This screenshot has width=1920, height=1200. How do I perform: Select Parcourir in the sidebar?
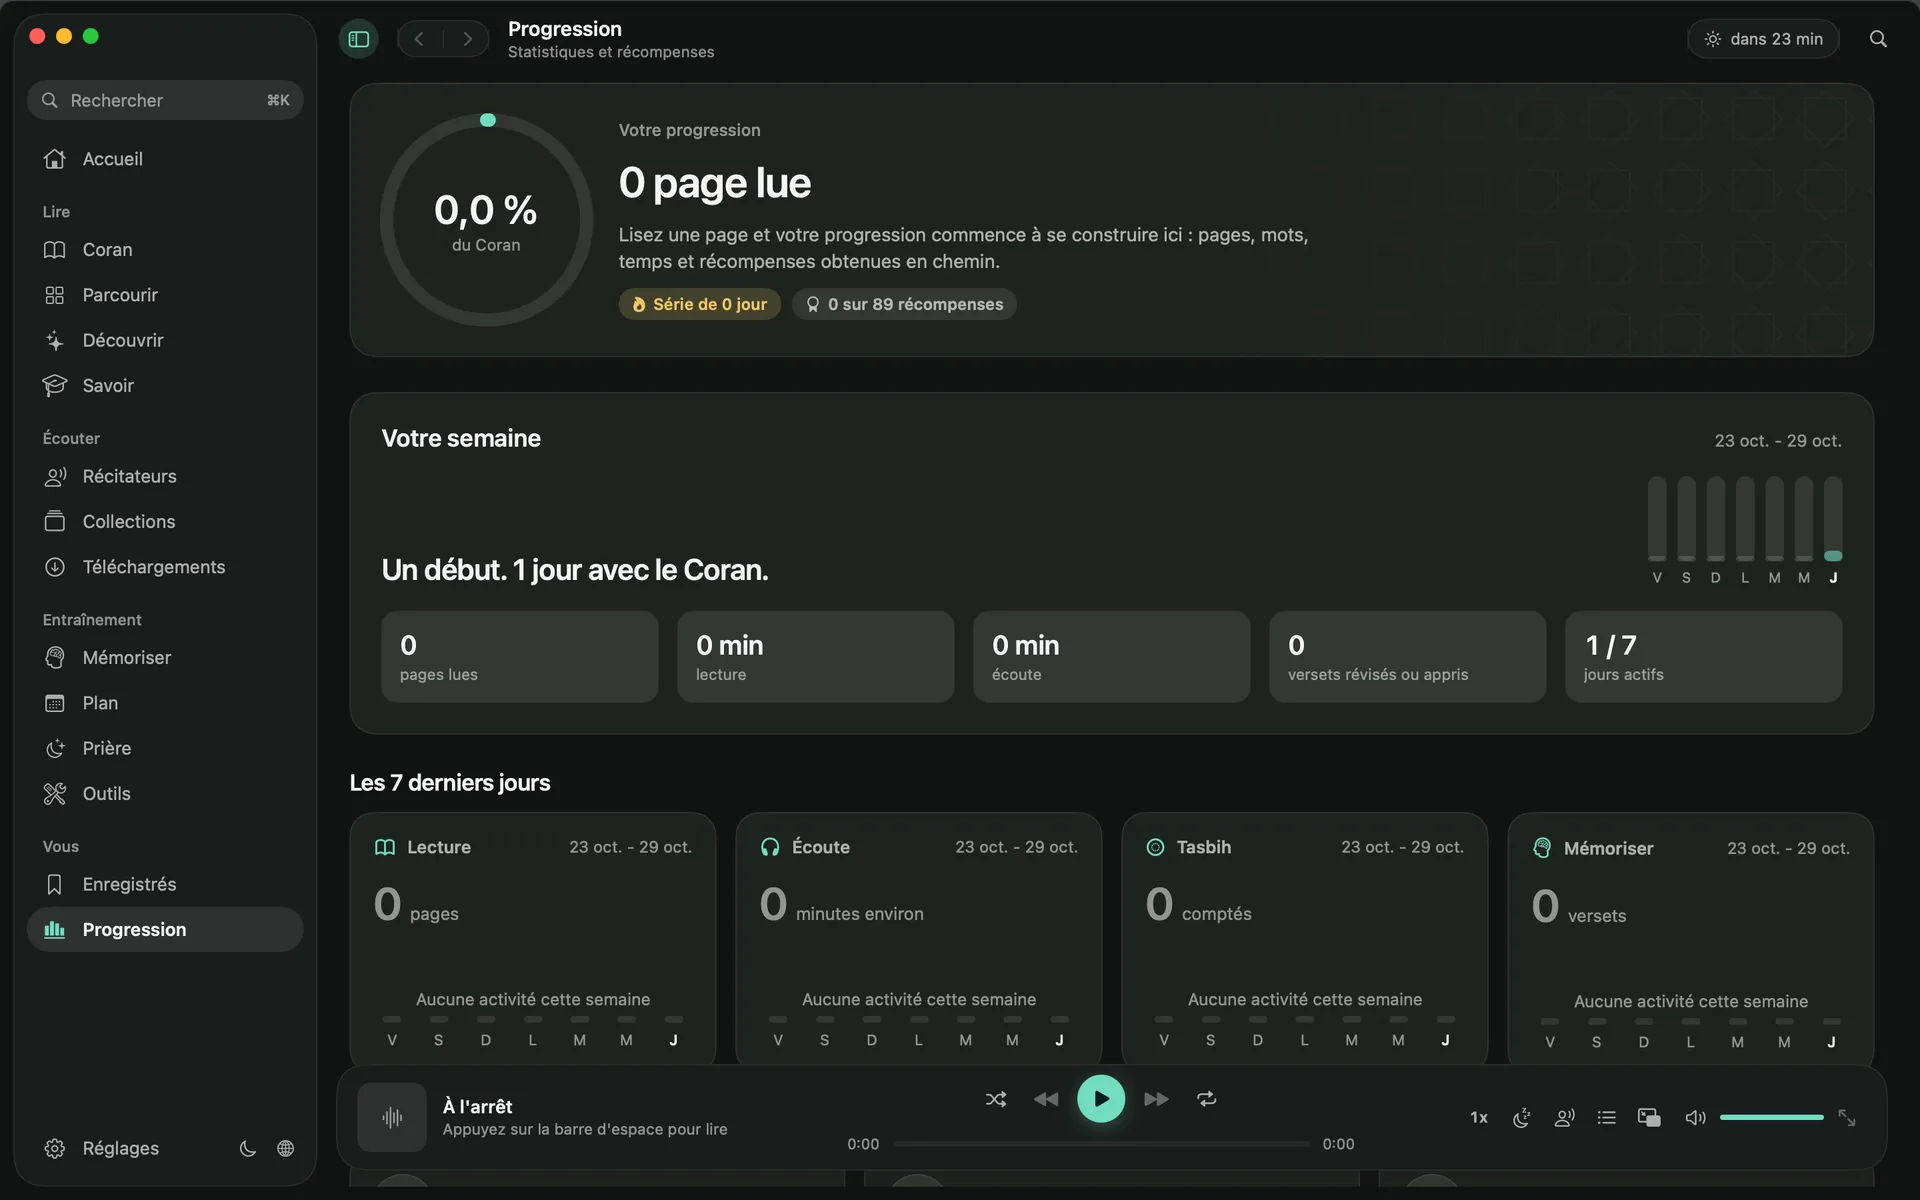[165, 295]
